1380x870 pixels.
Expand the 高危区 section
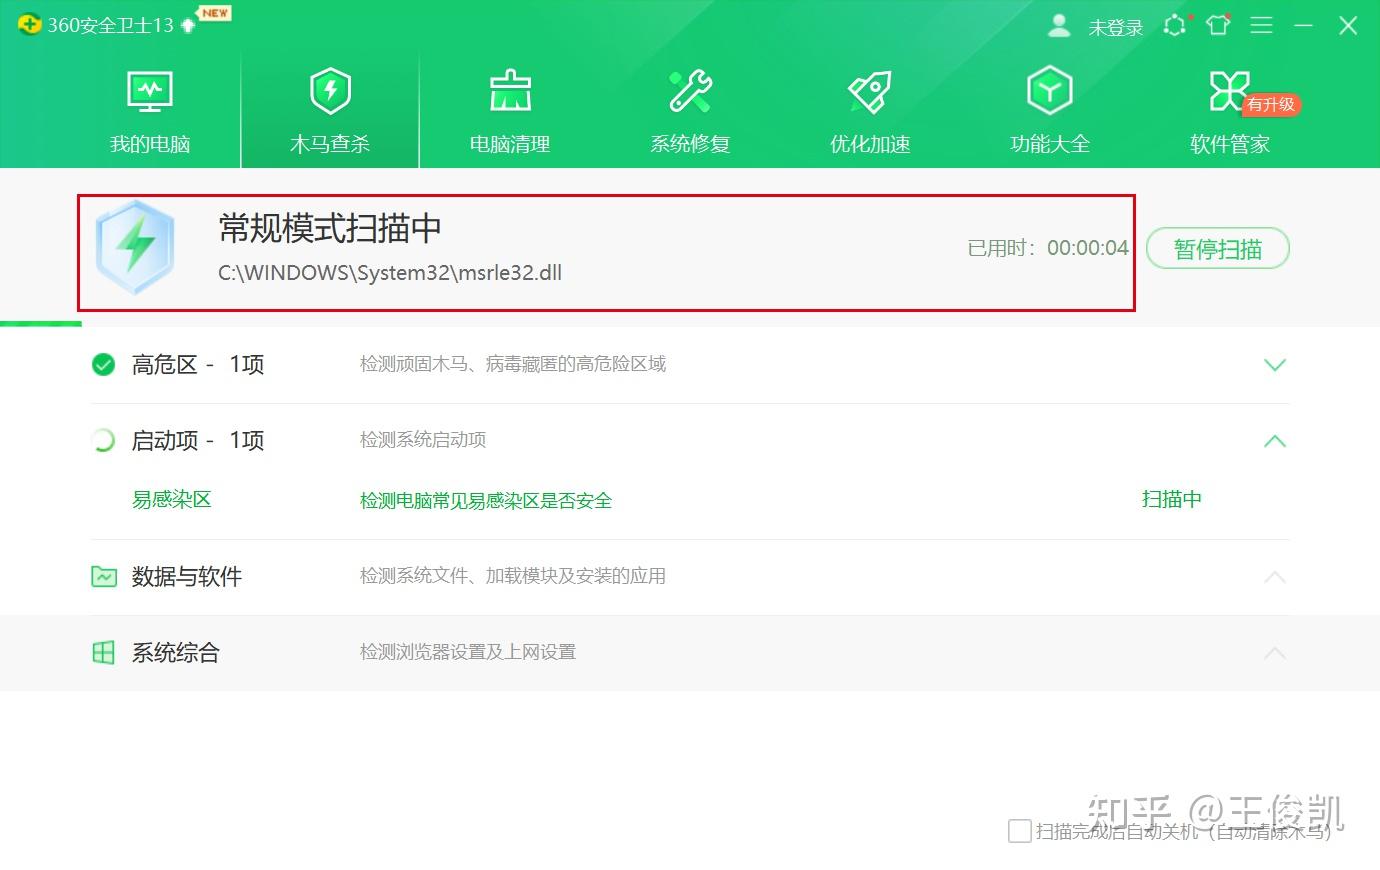coord(1275,365)
